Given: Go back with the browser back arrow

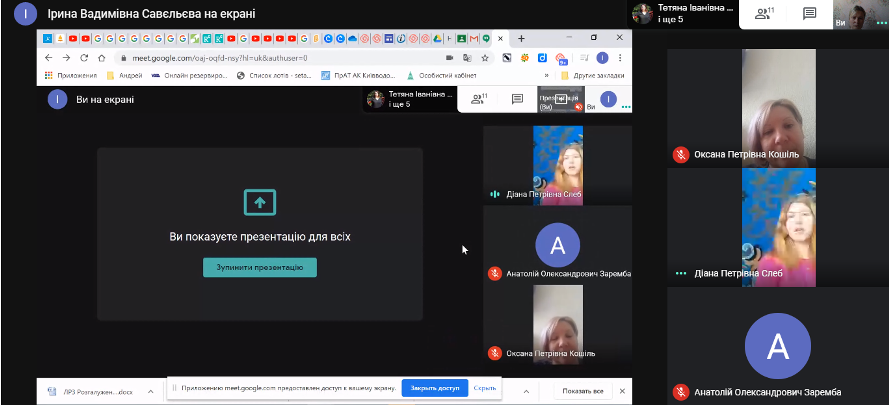Looking at the screenshot, I should [48, 58].
